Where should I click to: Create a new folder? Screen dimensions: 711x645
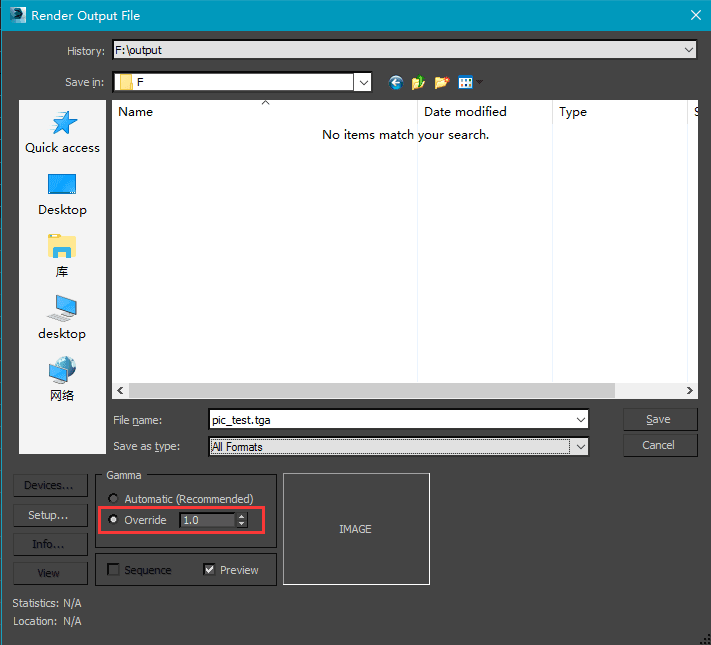tap(441, 82)
